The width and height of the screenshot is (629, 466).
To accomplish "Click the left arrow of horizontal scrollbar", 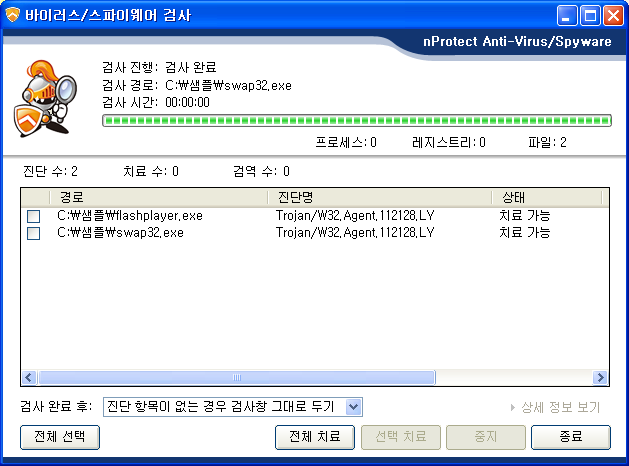I will coord(29,377).
